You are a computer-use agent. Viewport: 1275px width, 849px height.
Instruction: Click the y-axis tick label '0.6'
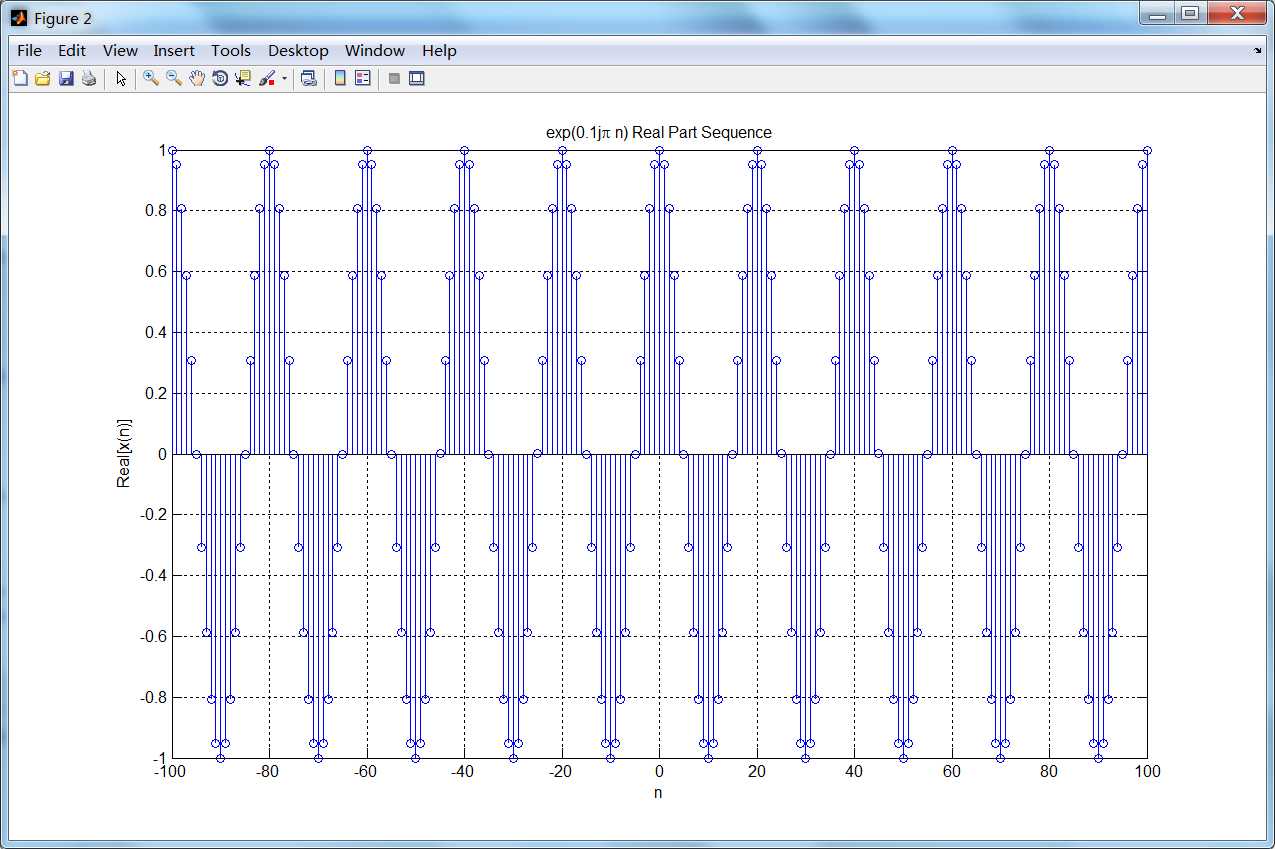pos(155,272)
